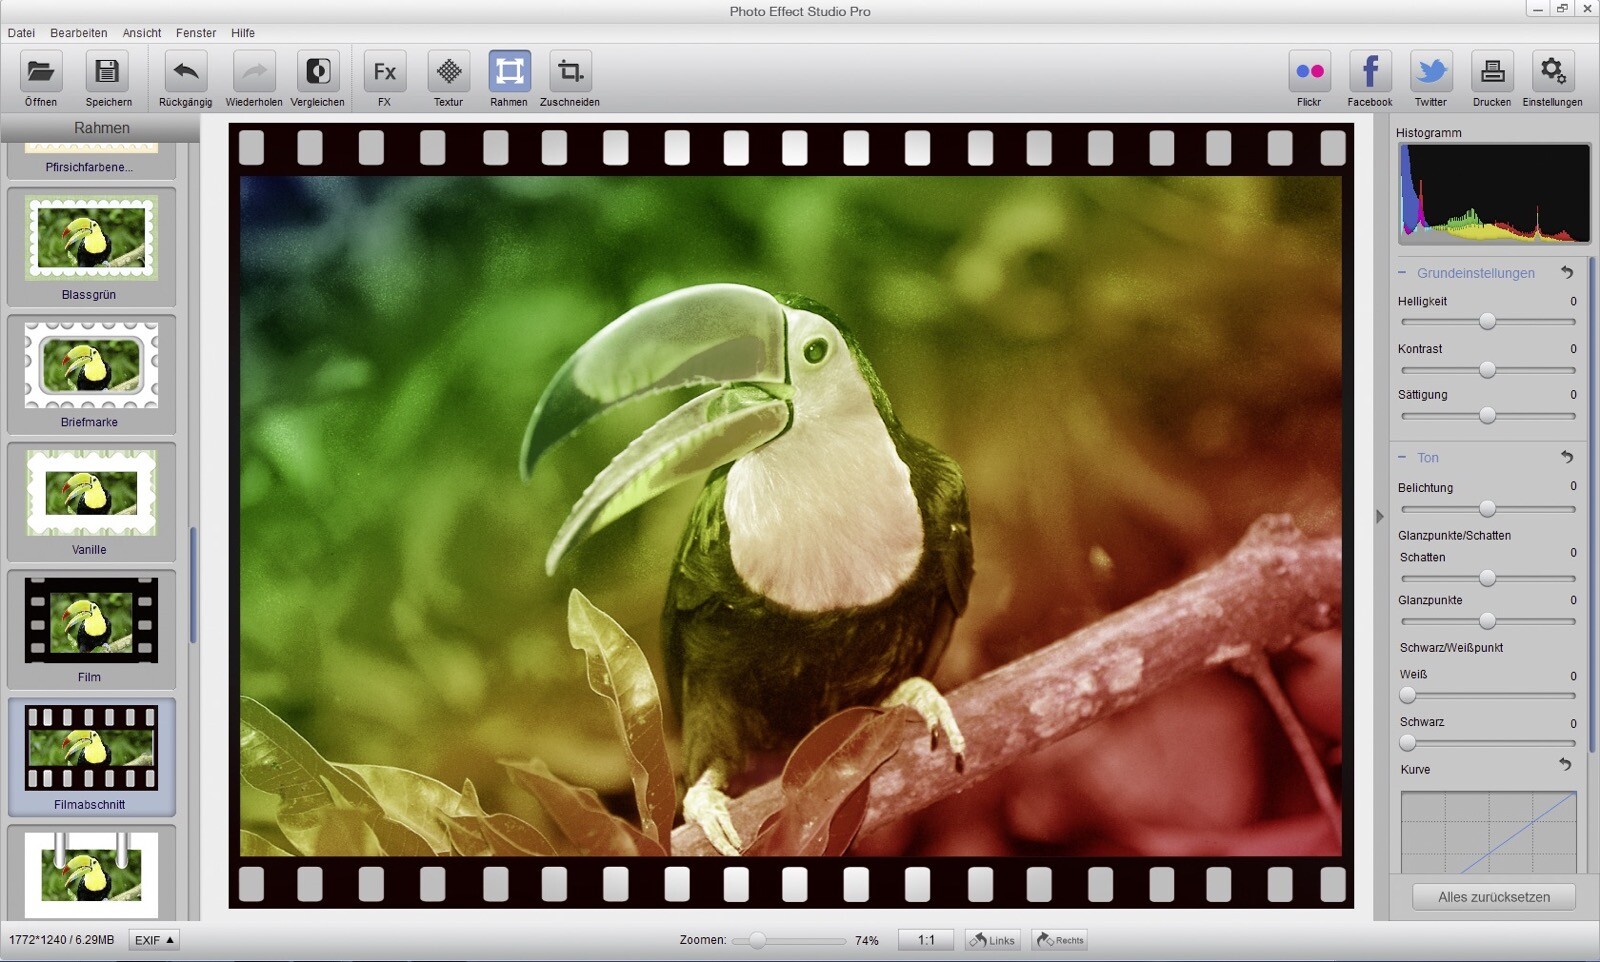The image size is (1600, 962).
Task: Expand the EXIF info panel
Action: tap(153, 939)
